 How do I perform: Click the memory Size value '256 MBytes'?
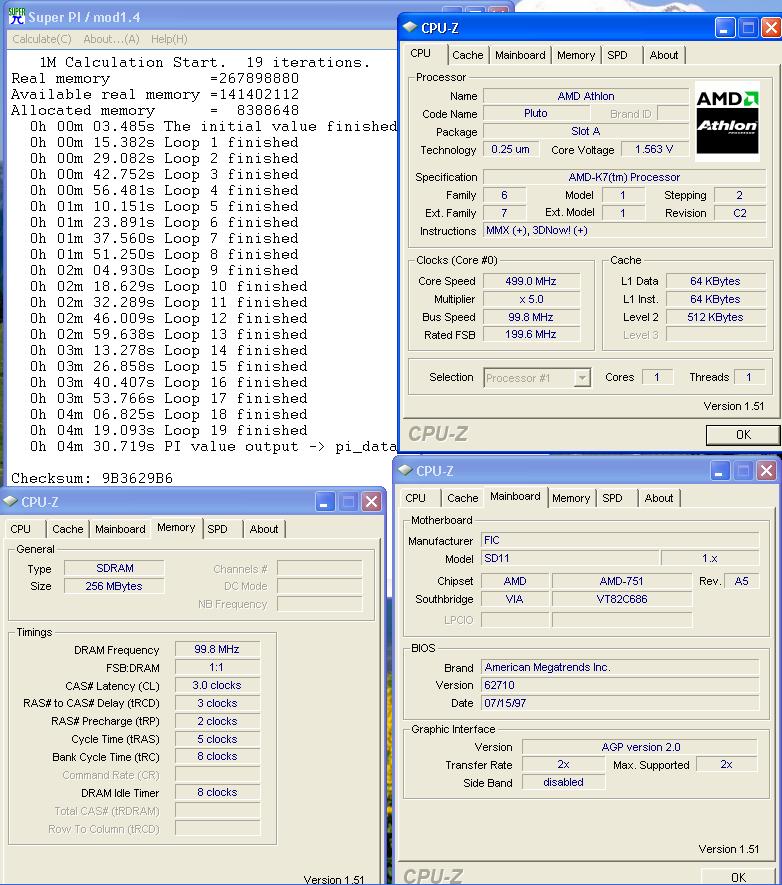point(115,586)
